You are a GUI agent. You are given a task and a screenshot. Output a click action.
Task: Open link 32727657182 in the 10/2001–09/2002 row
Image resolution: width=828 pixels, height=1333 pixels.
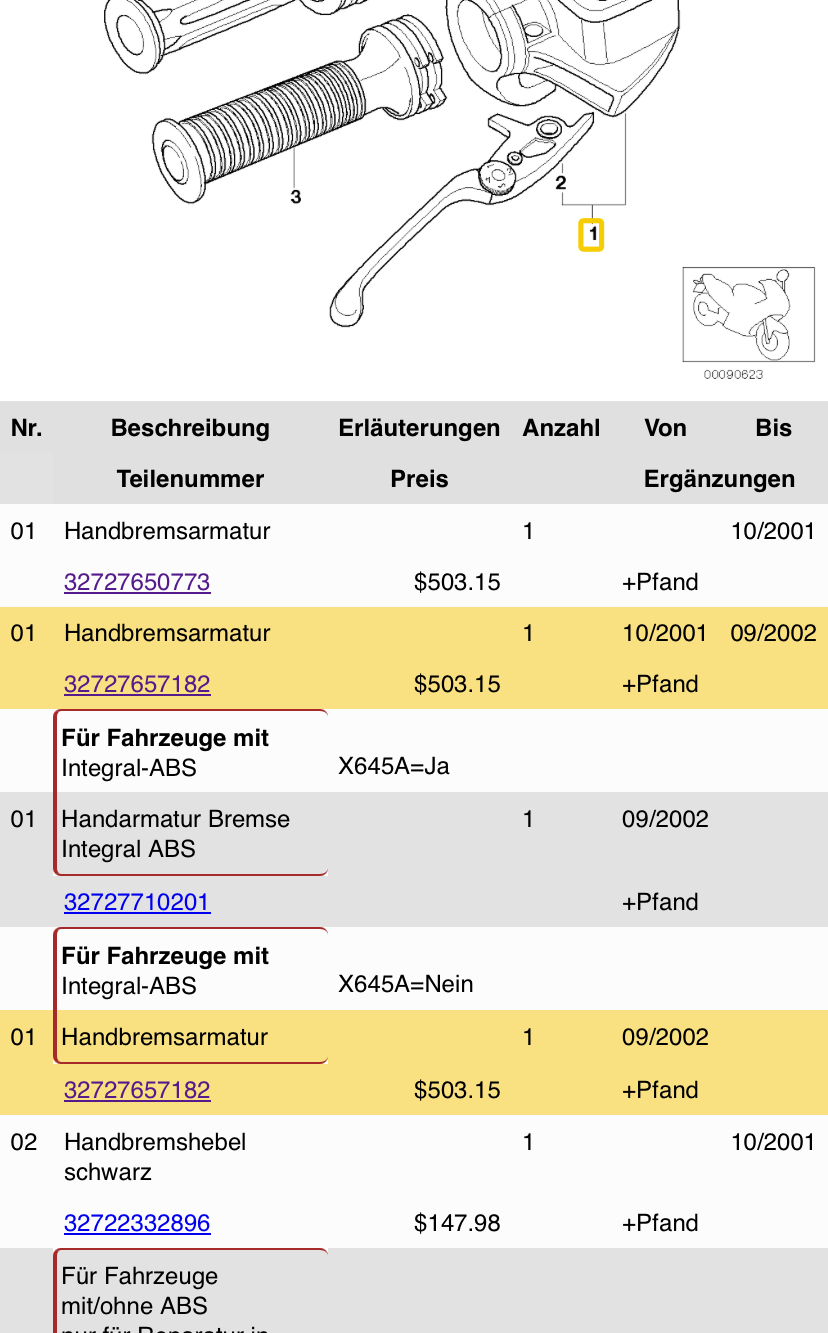(x=137, y=684)
